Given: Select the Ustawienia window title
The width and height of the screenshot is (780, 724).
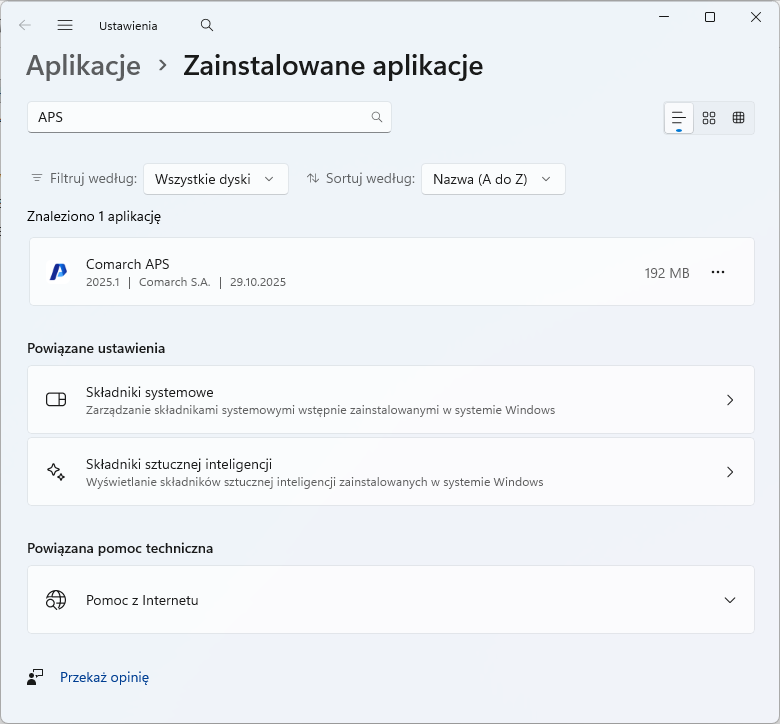Looking at the screenshot, I should pyautogui.click(x=128, y=26).
